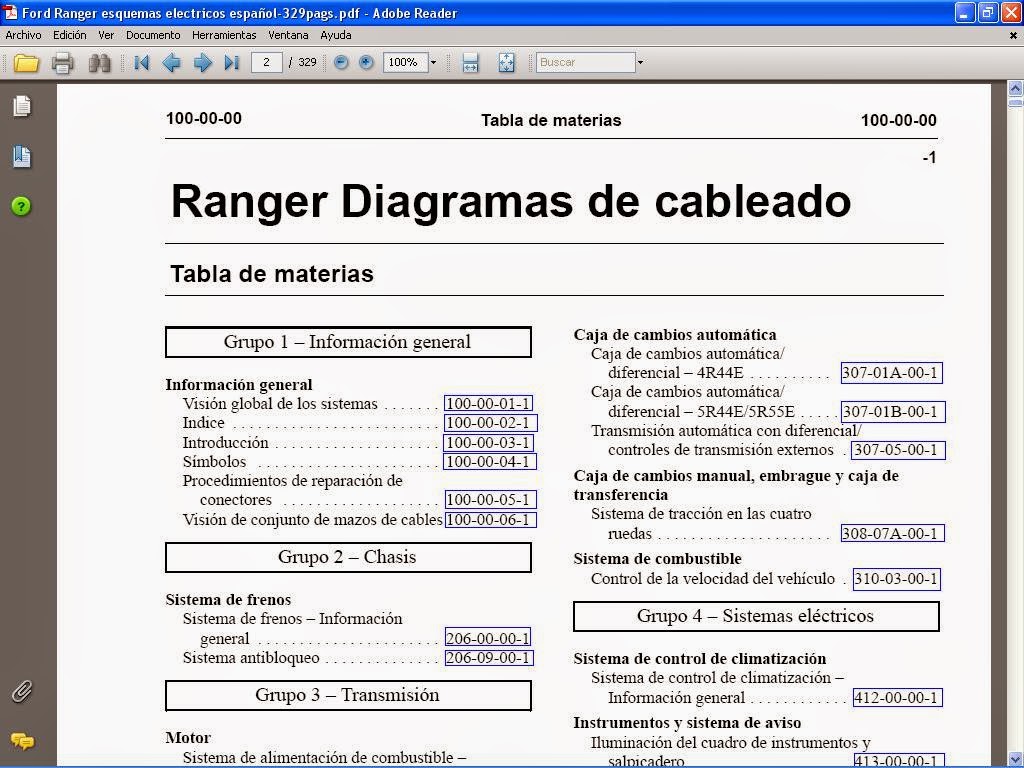
Task: Click heading Grupo 3 – Transmisión
Action: 348,695
